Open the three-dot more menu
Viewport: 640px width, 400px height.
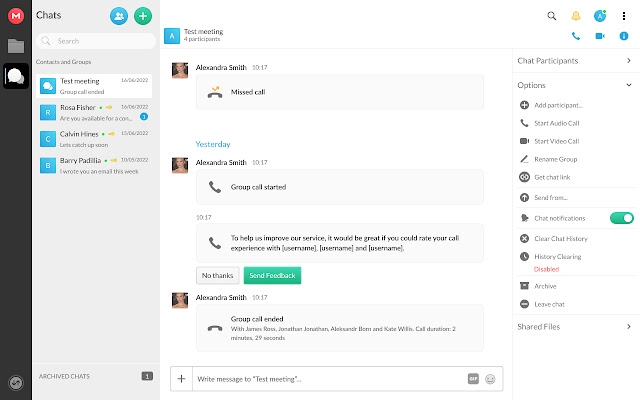point(624,16)
